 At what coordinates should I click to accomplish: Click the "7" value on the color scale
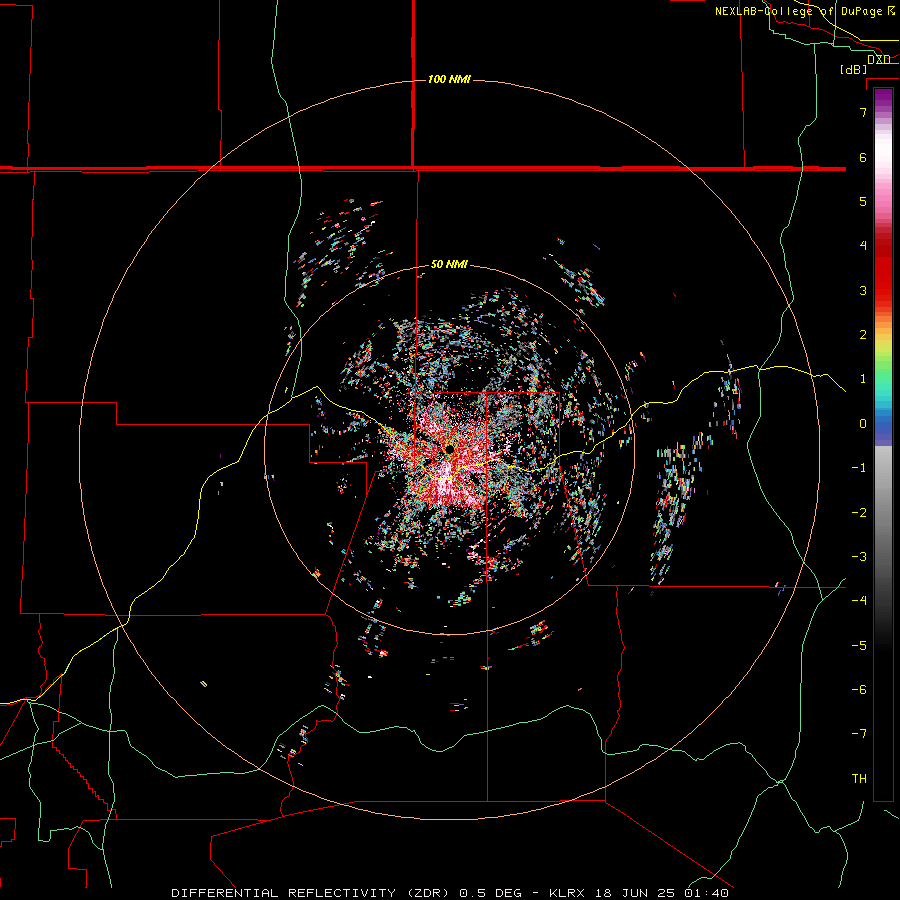(863, 112)
